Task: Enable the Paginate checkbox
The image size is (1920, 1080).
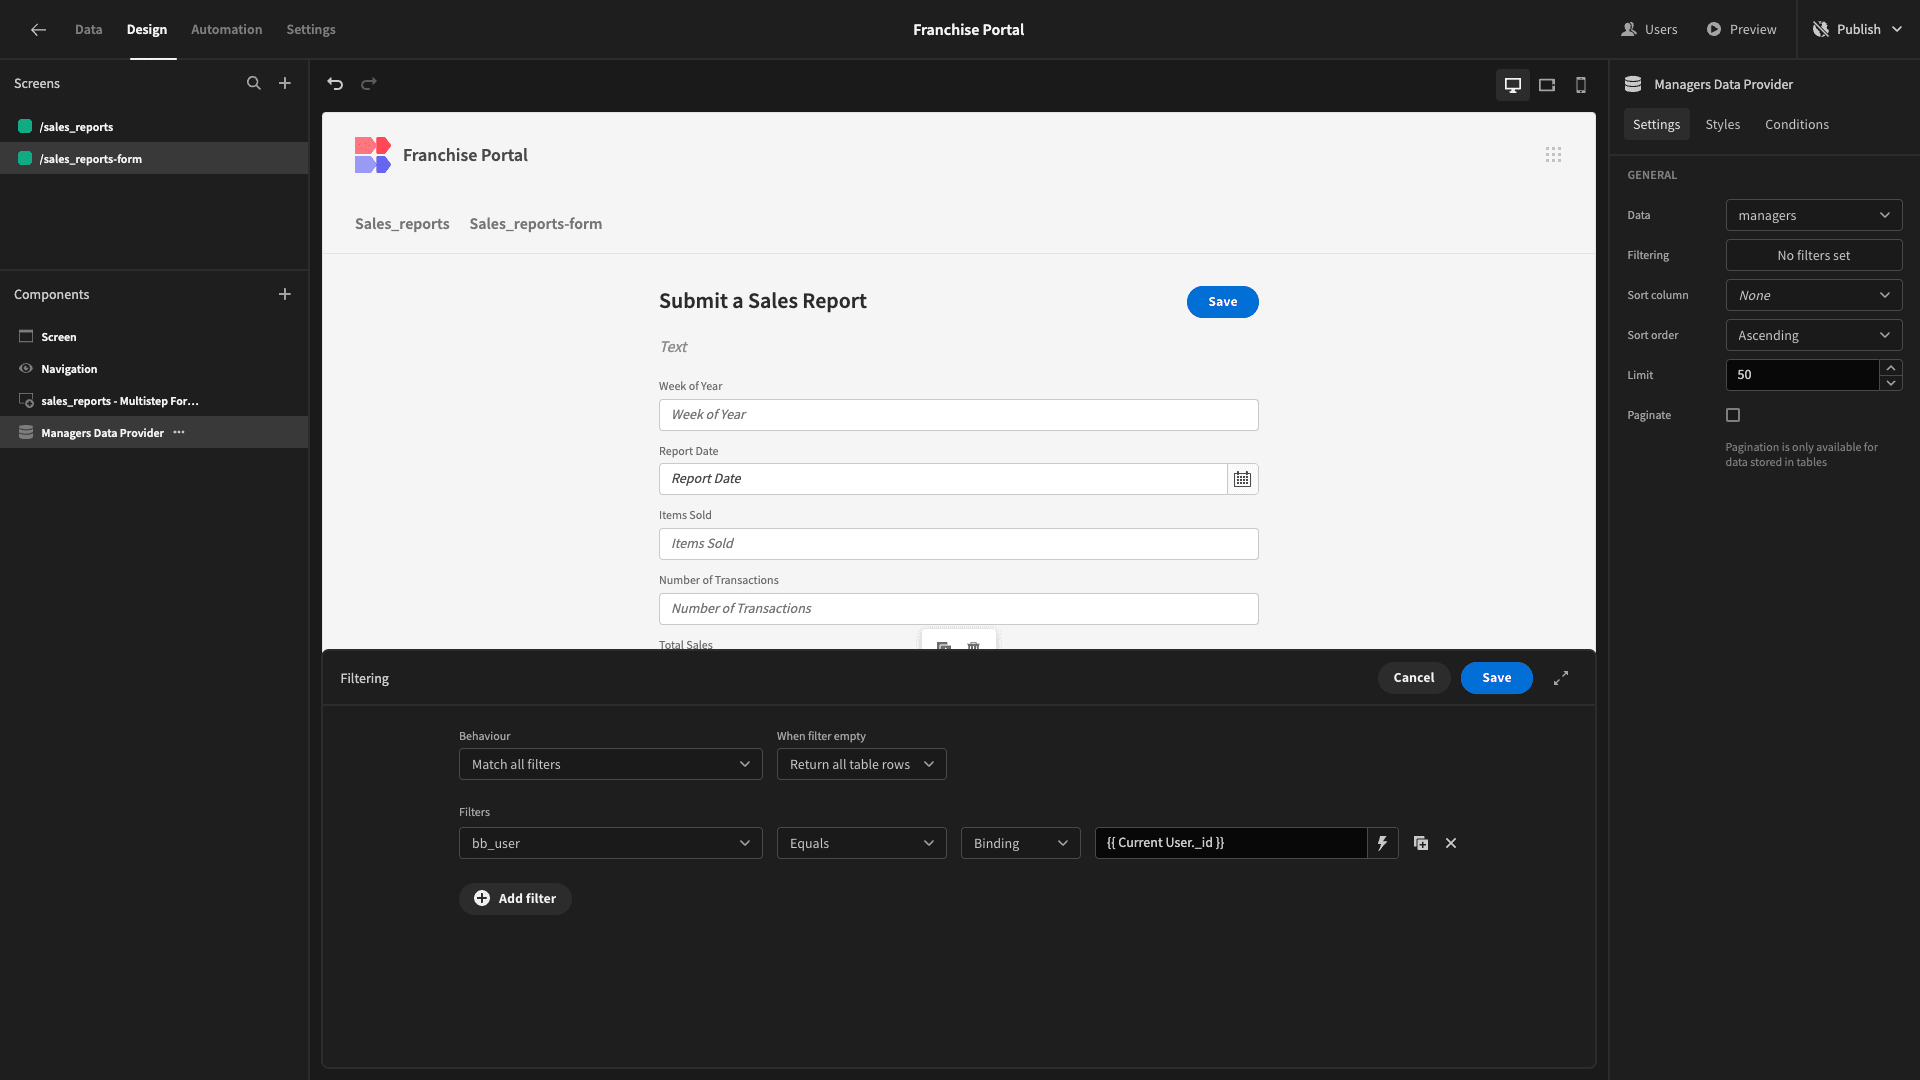Action: pos(1733,415)
